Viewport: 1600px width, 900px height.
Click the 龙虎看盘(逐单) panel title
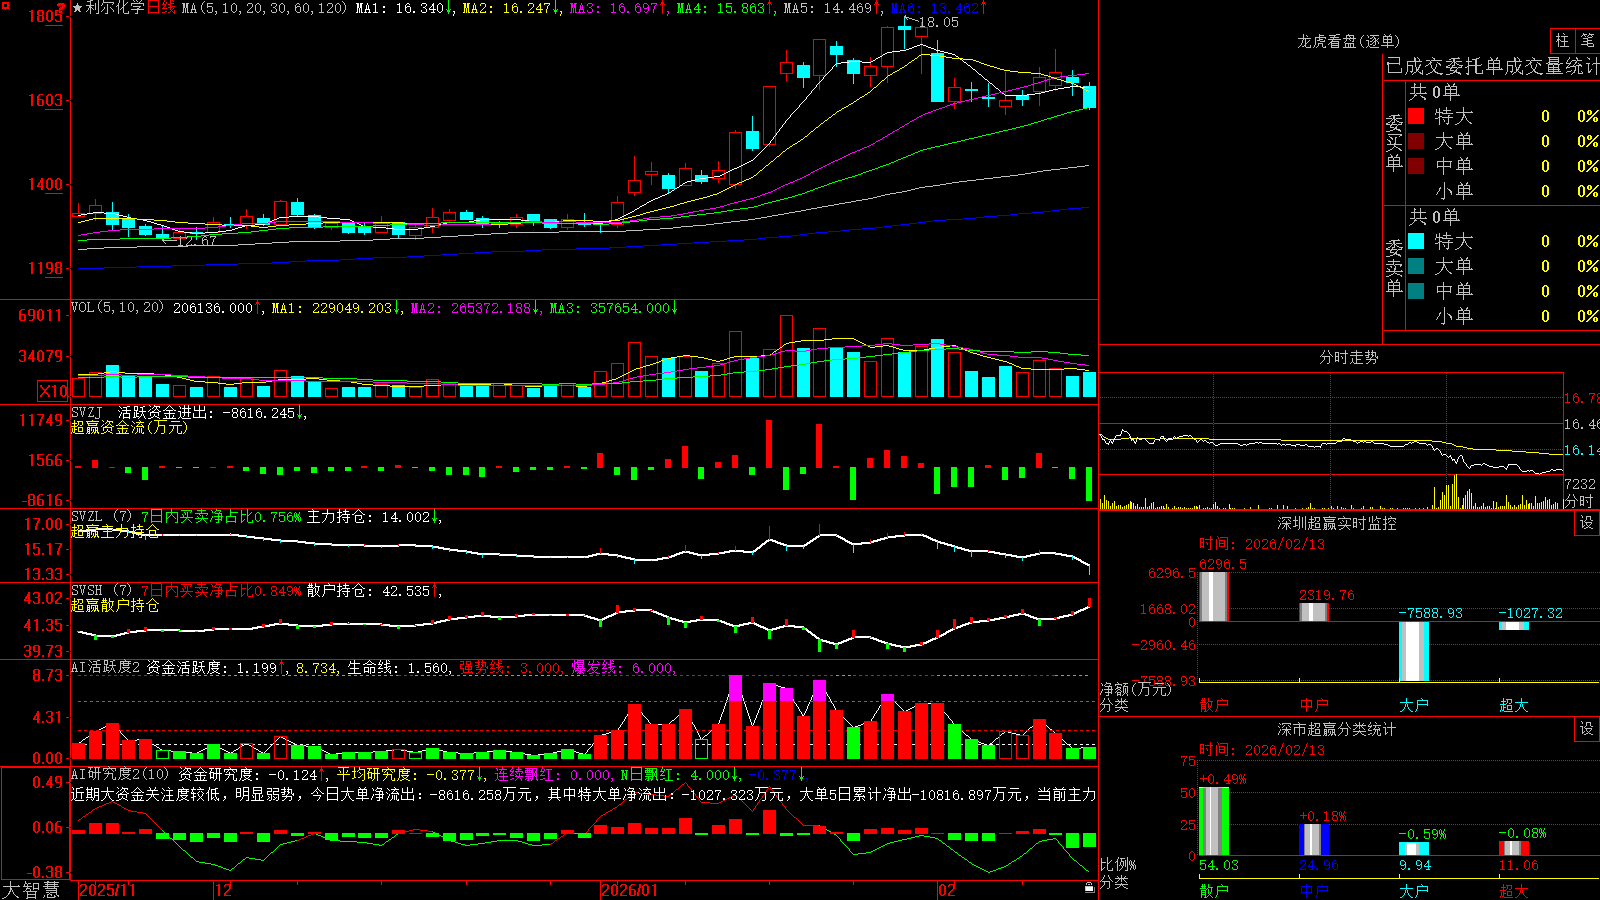1348,41
